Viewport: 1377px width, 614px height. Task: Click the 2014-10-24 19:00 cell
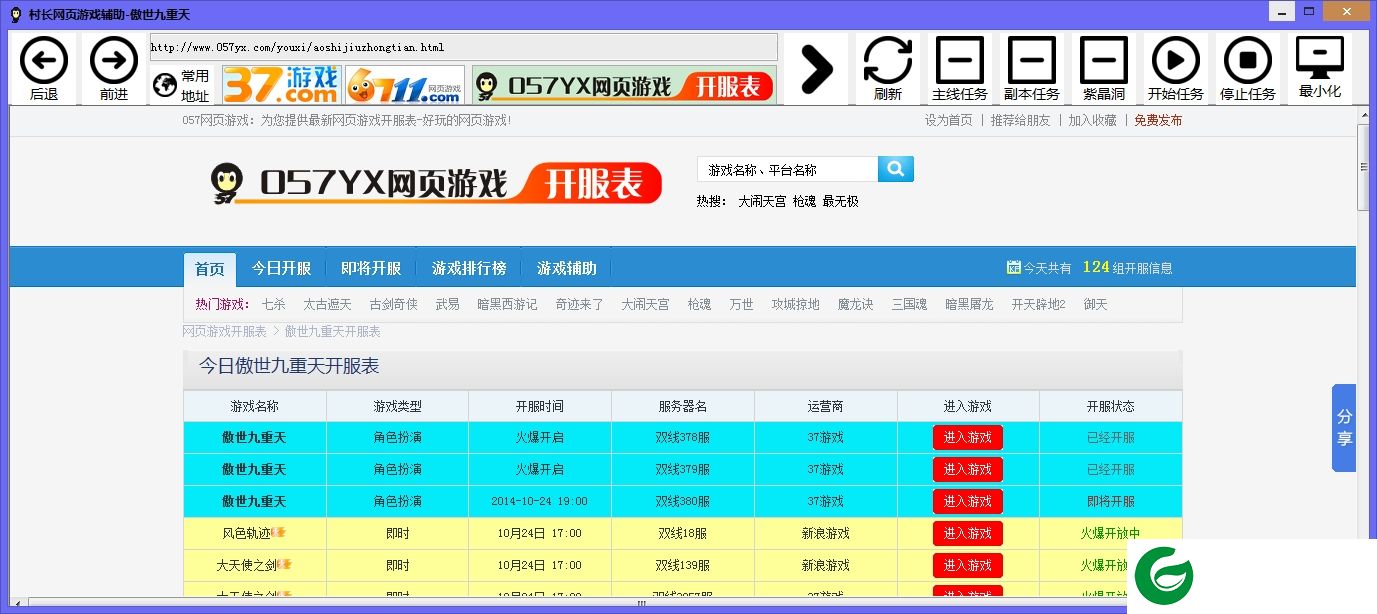coord(540,501)
